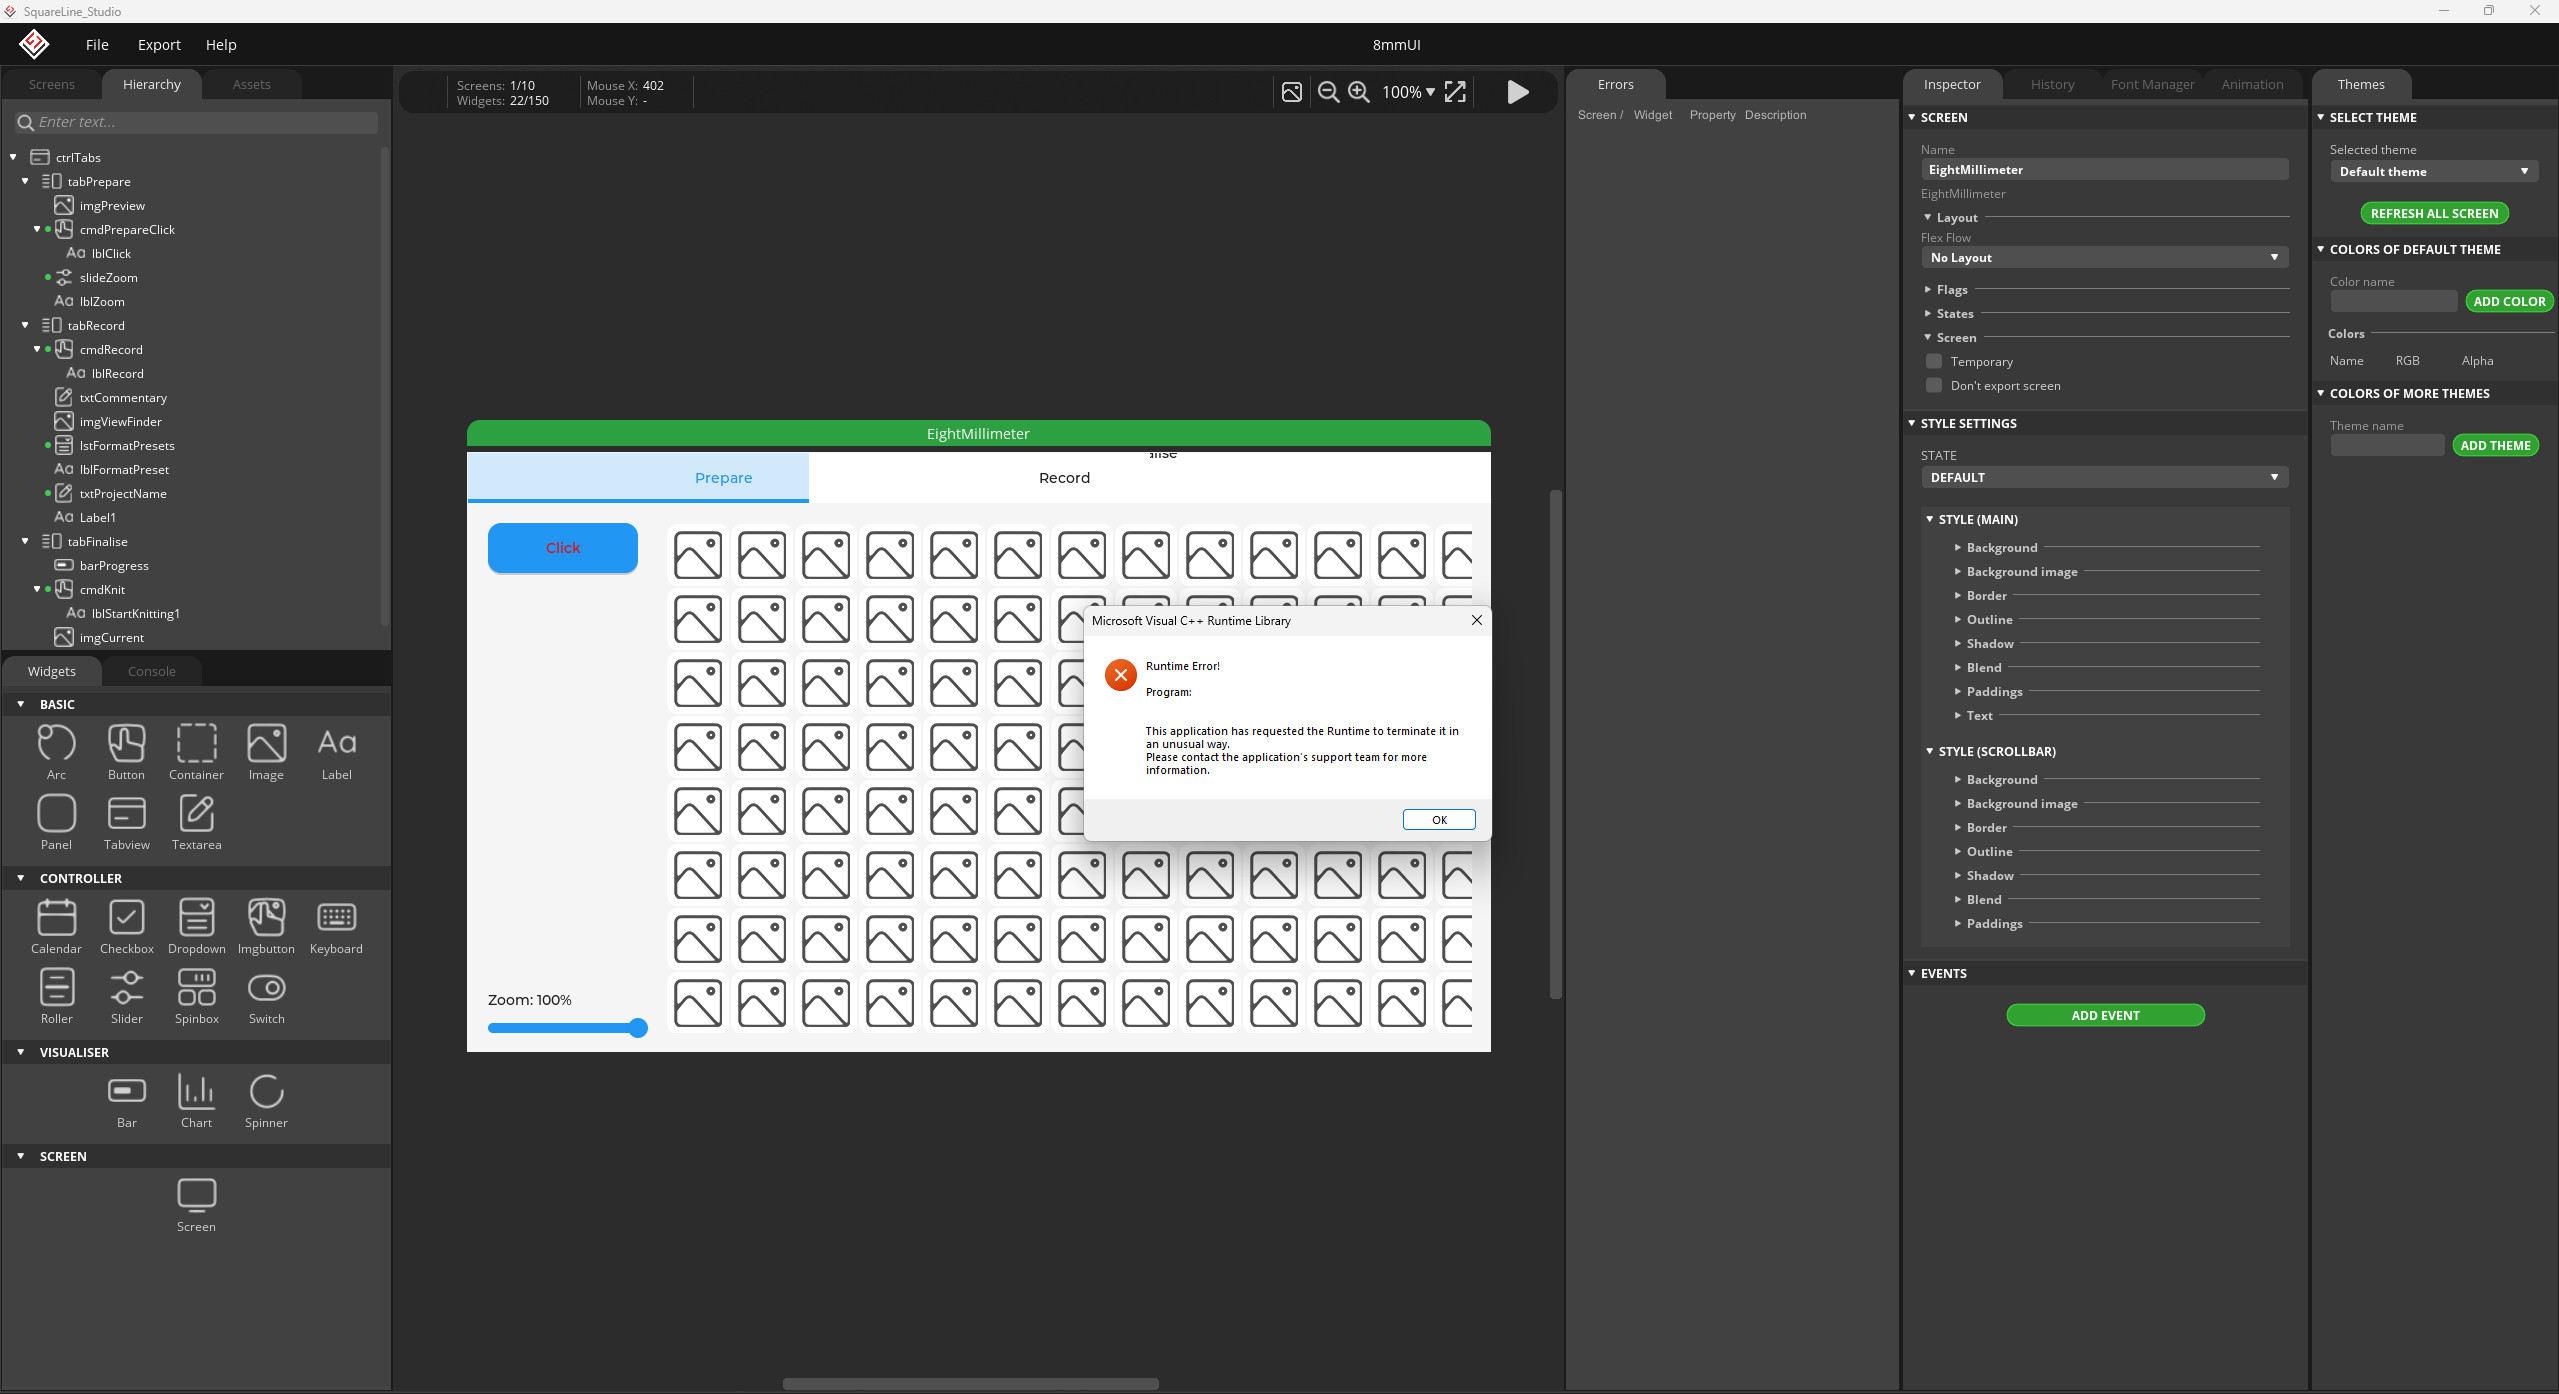The height and width of the screenshot is (1394, 2559).
Task: Start simulation with the play button
Action: [1518, 92]
